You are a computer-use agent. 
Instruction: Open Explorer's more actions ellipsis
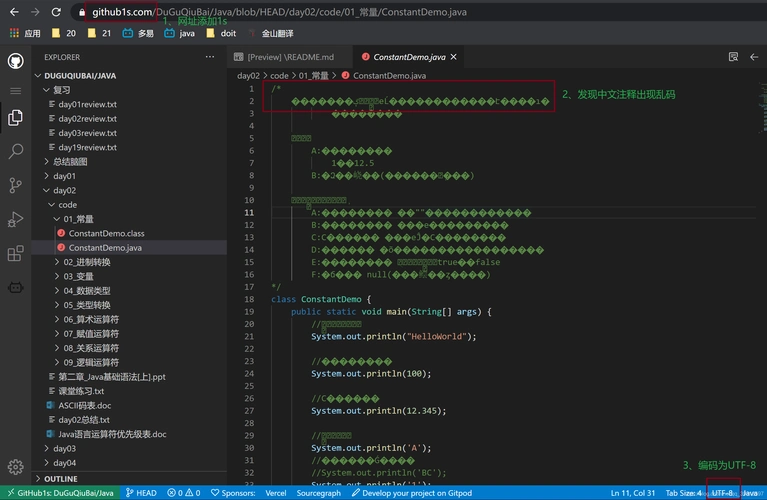208,57
